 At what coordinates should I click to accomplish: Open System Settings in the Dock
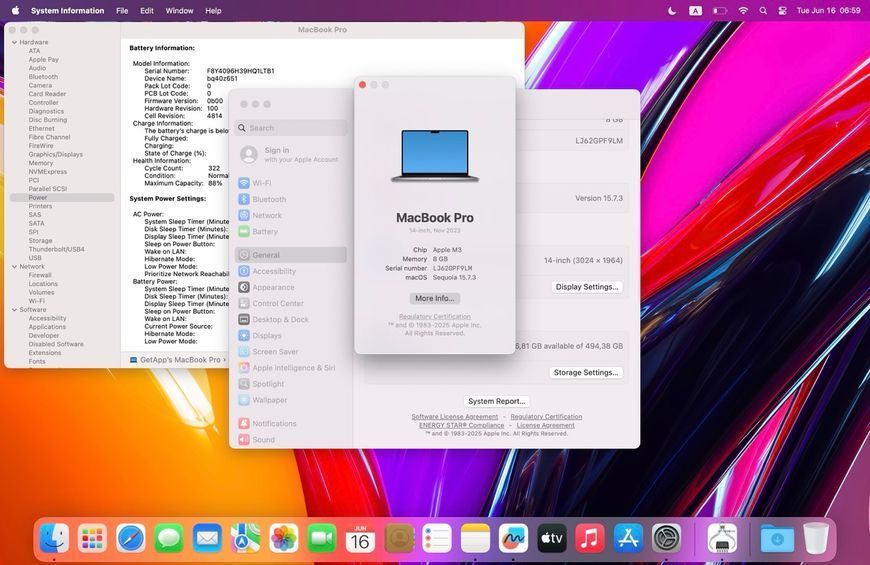tap(666, 538)
